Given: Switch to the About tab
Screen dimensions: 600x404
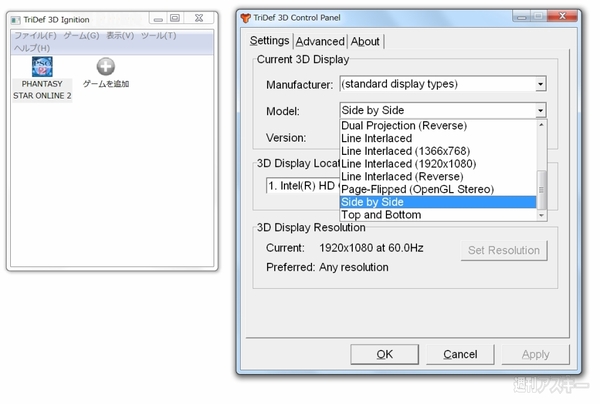Looking at the screenshot, I should coord(365,41).
